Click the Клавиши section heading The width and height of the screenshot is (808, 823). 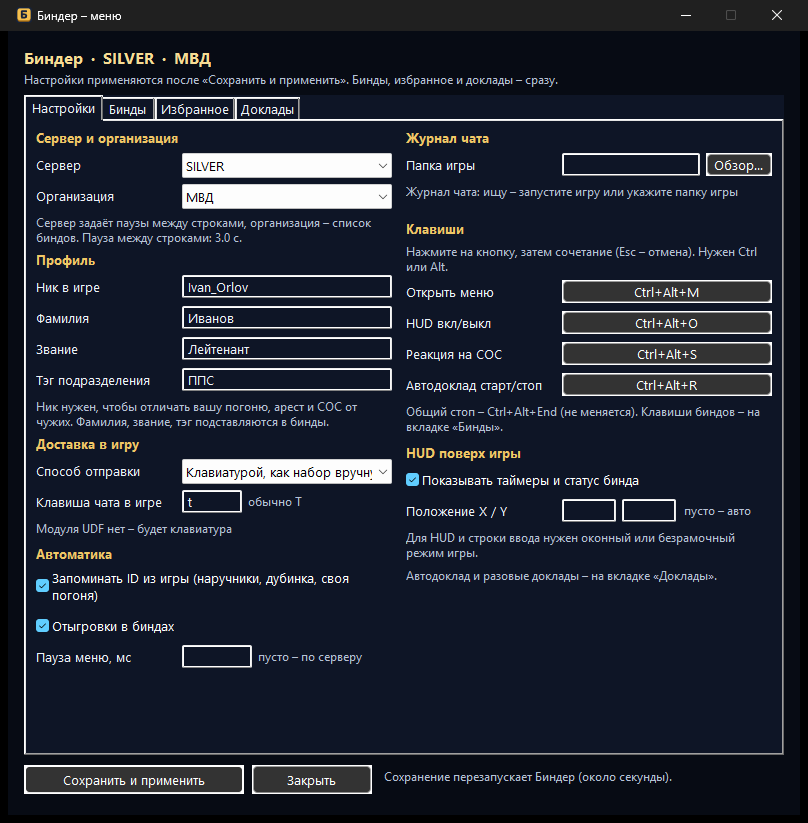coord(435,229)
